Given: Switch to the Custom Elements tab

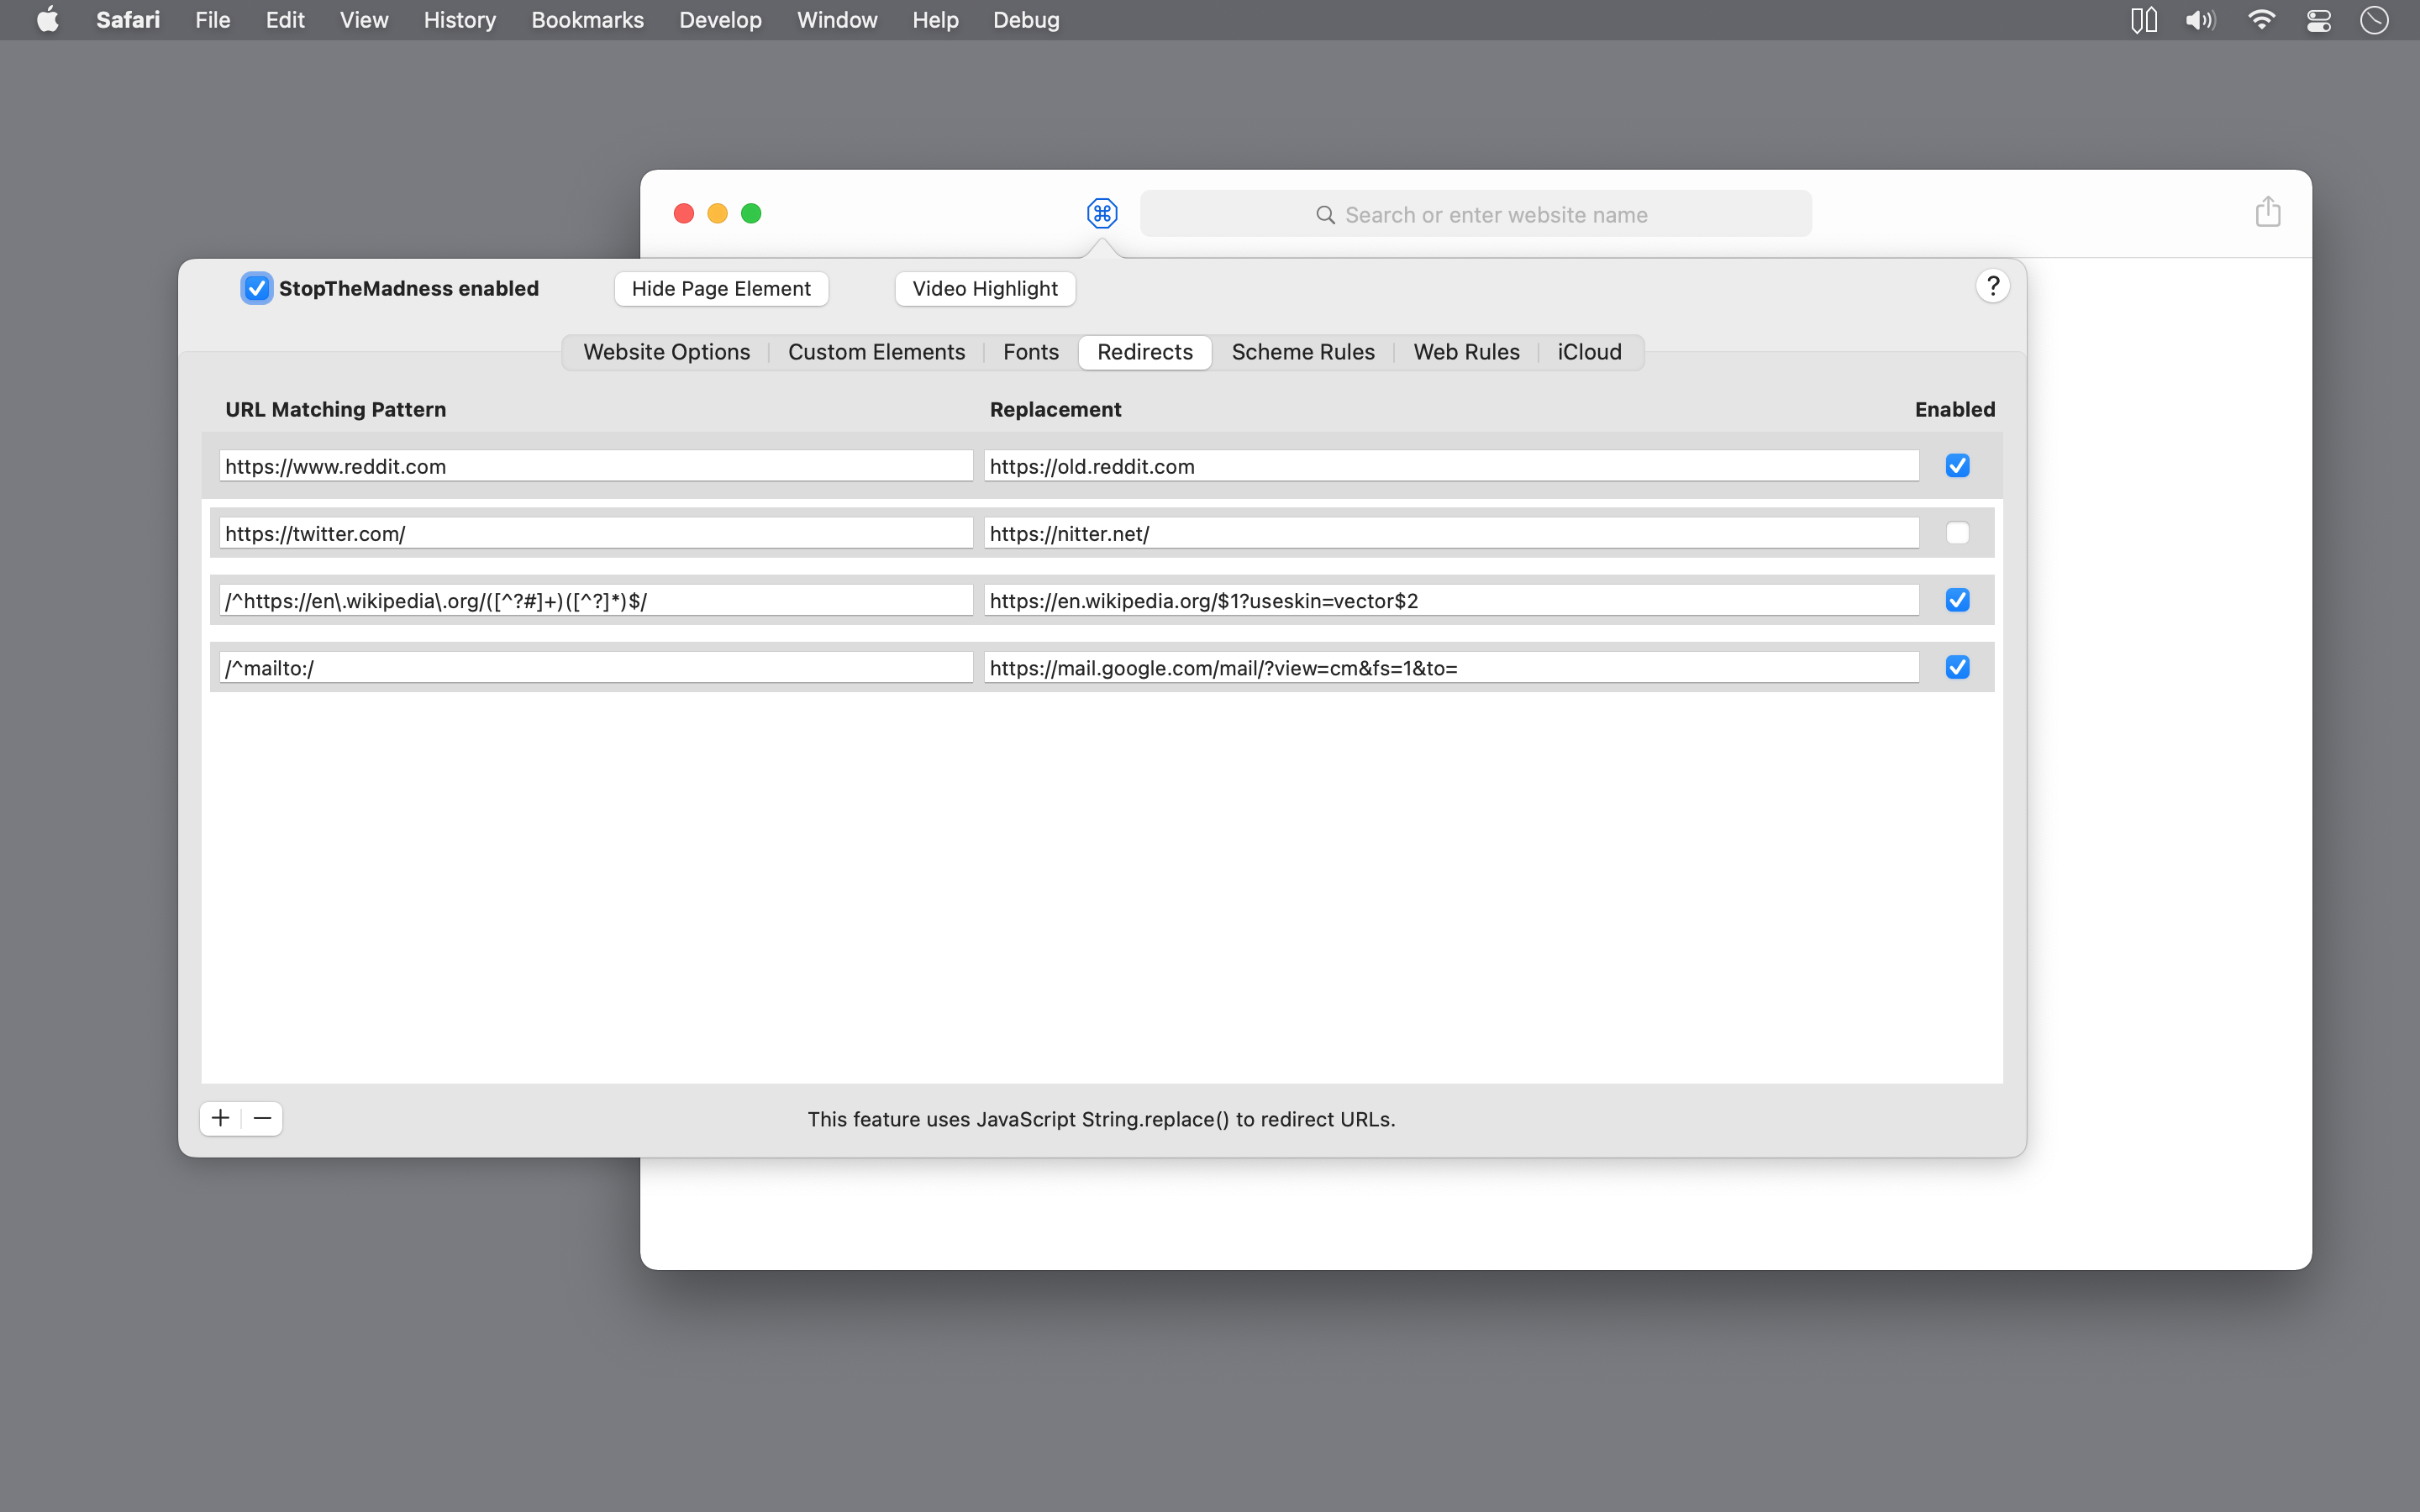Looking at the screenshot, I should [x=876, y=352].
